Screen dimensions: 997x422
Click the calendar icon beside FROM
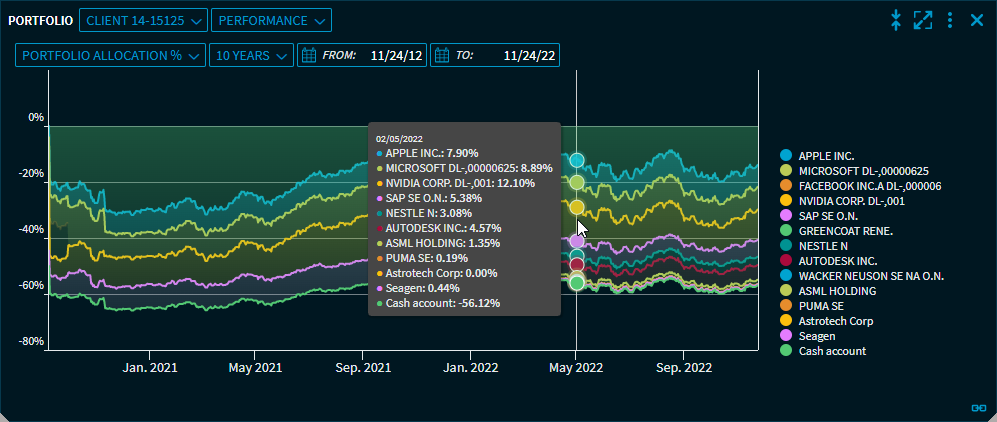coord(309,55)
